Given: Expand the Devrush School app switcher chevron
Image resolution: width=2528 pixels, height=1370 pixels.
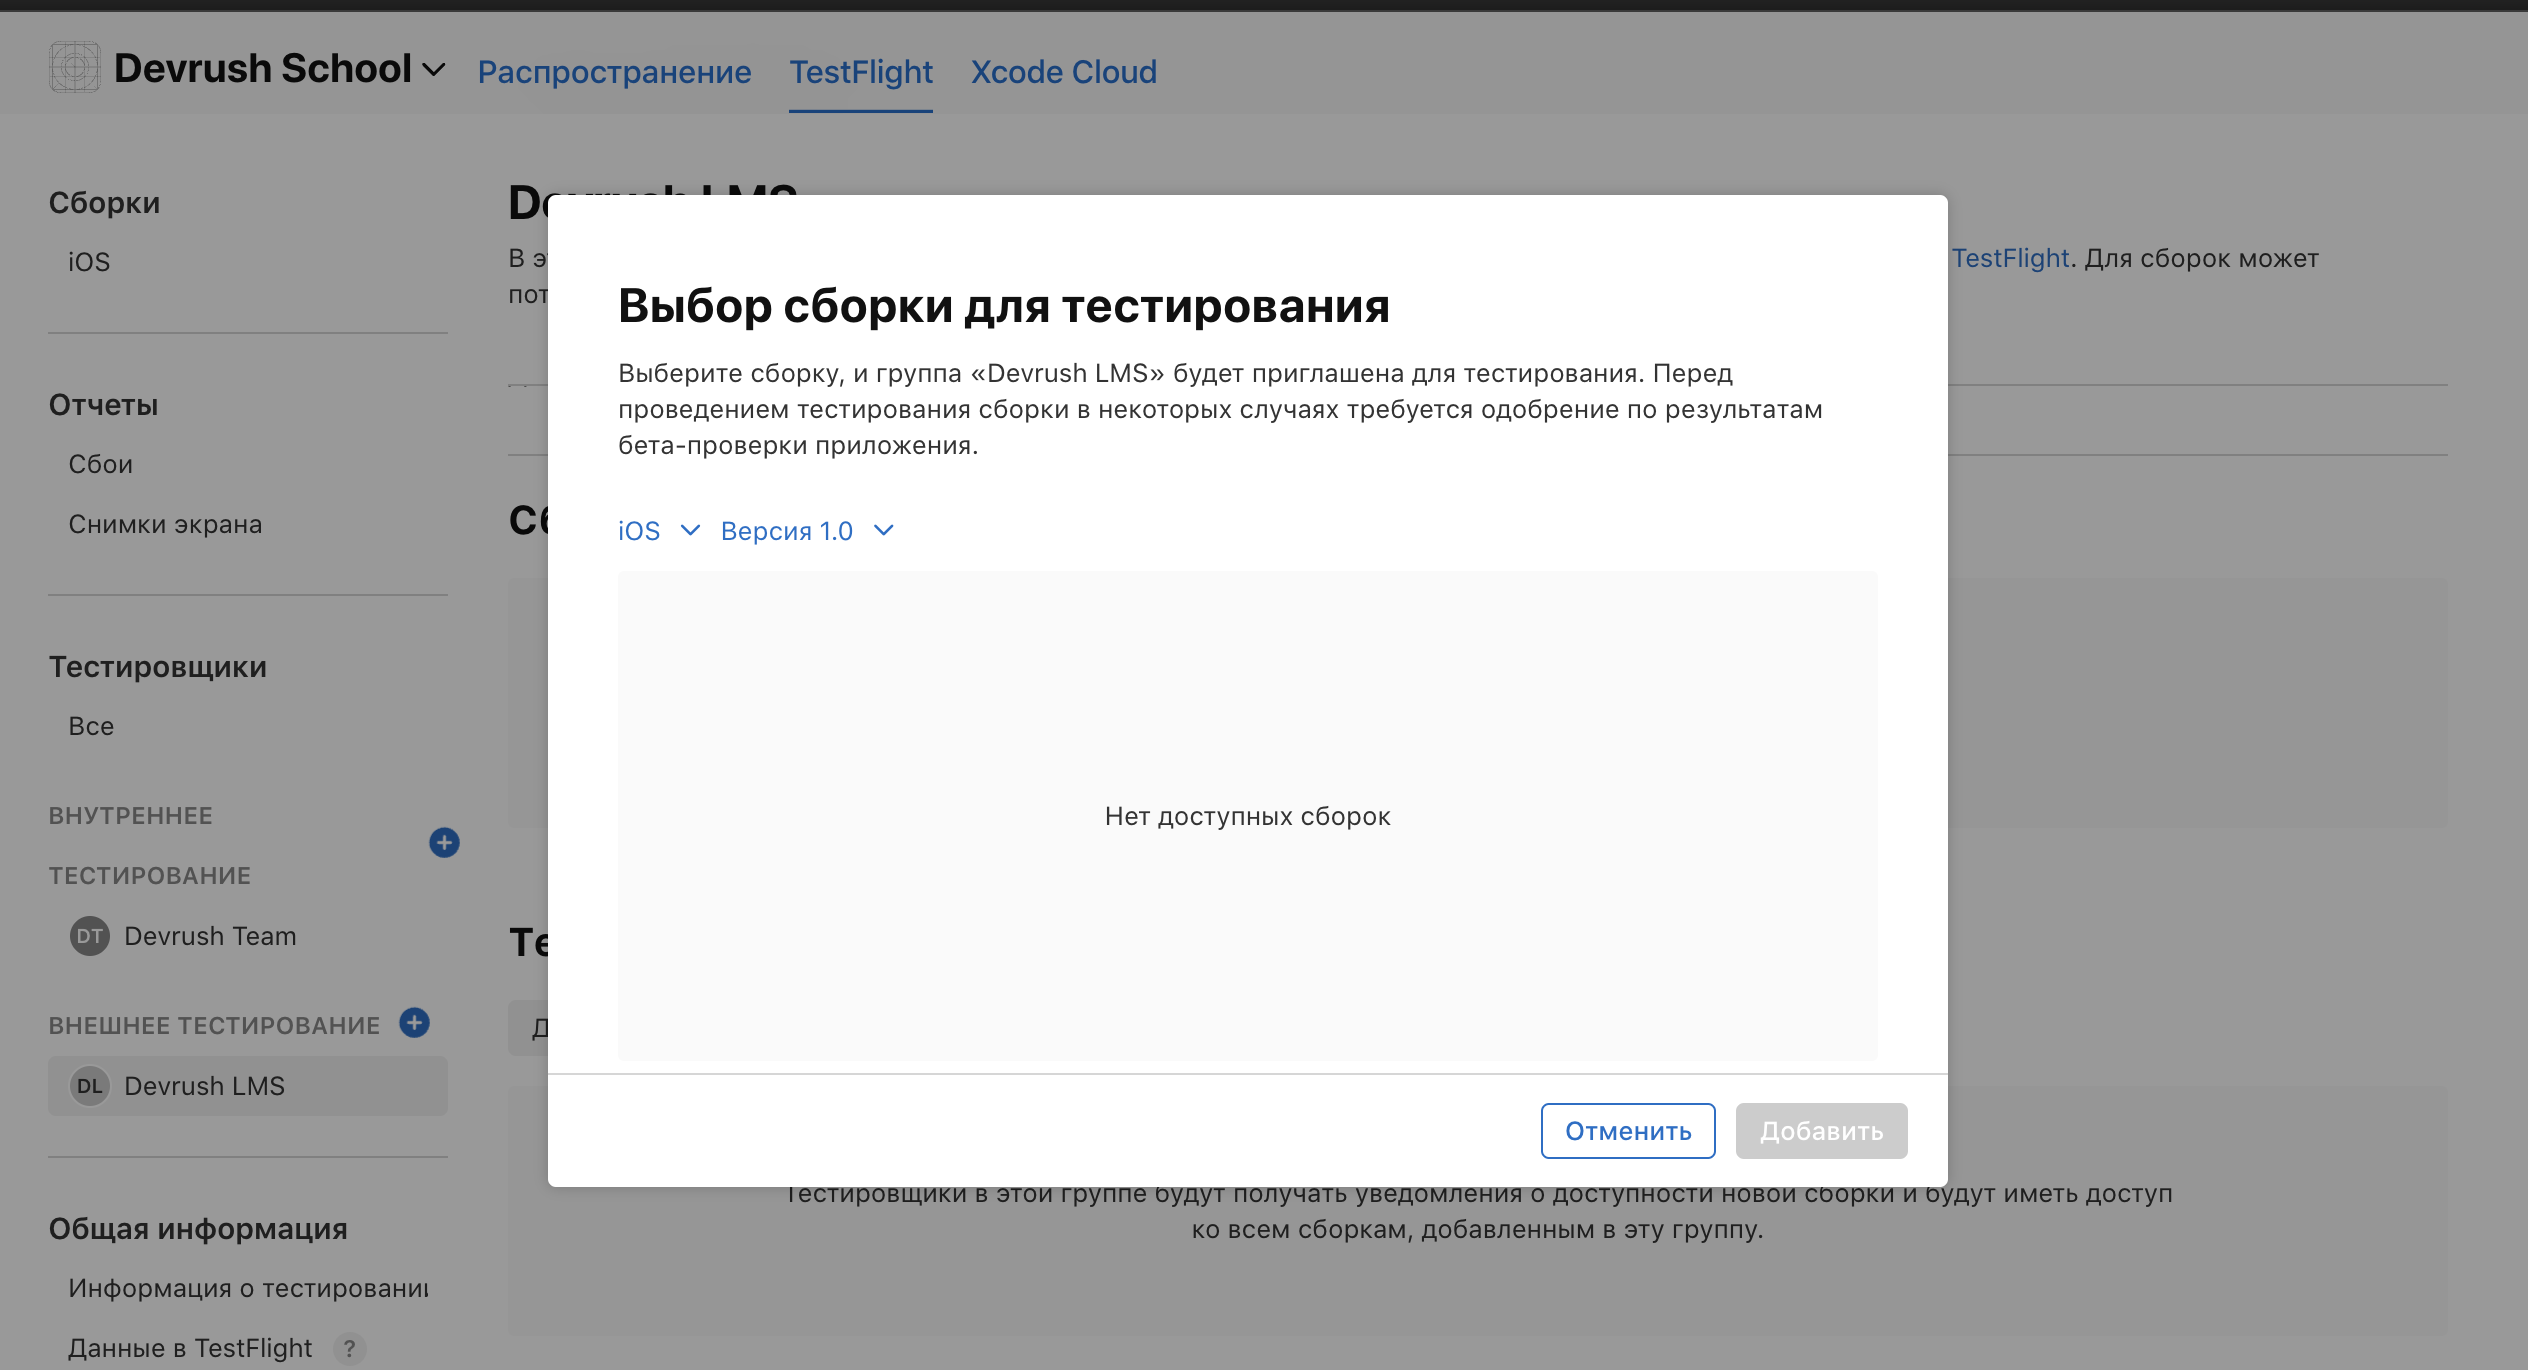Looking at the screenshot, I should point(434,70).
